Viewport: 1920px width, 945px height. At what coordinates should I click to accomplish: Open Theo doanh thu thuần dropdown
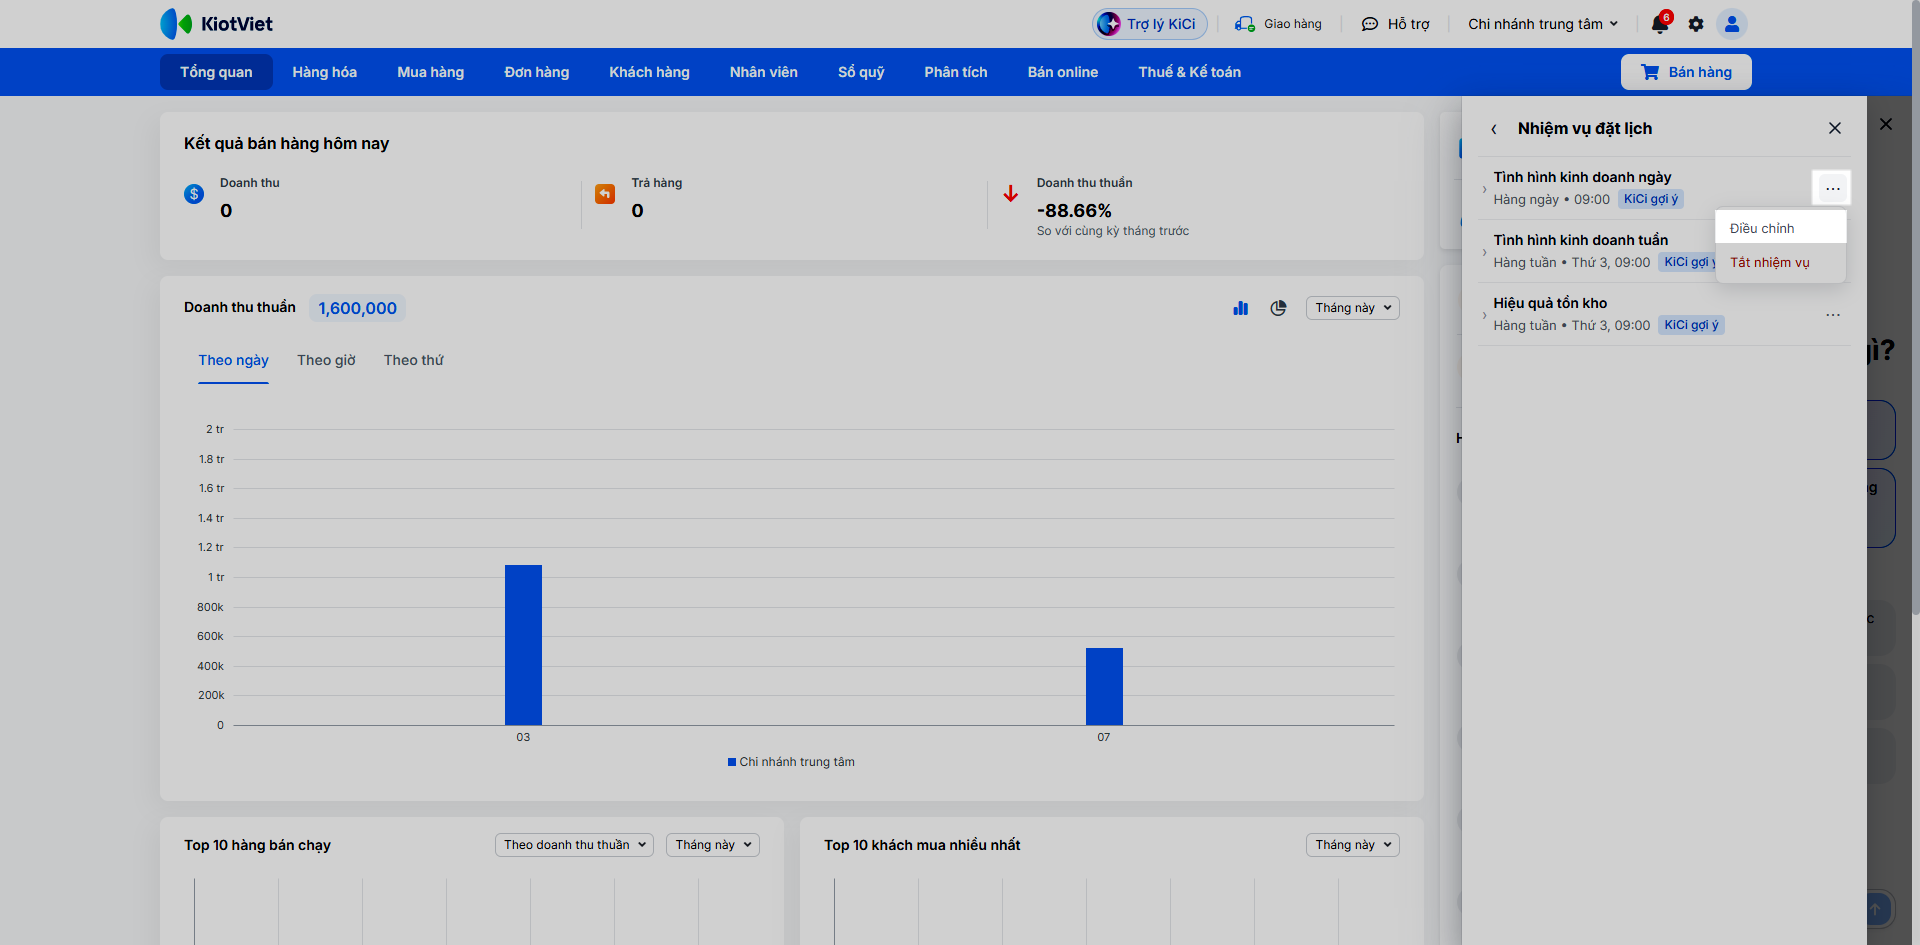pos(574,845)
